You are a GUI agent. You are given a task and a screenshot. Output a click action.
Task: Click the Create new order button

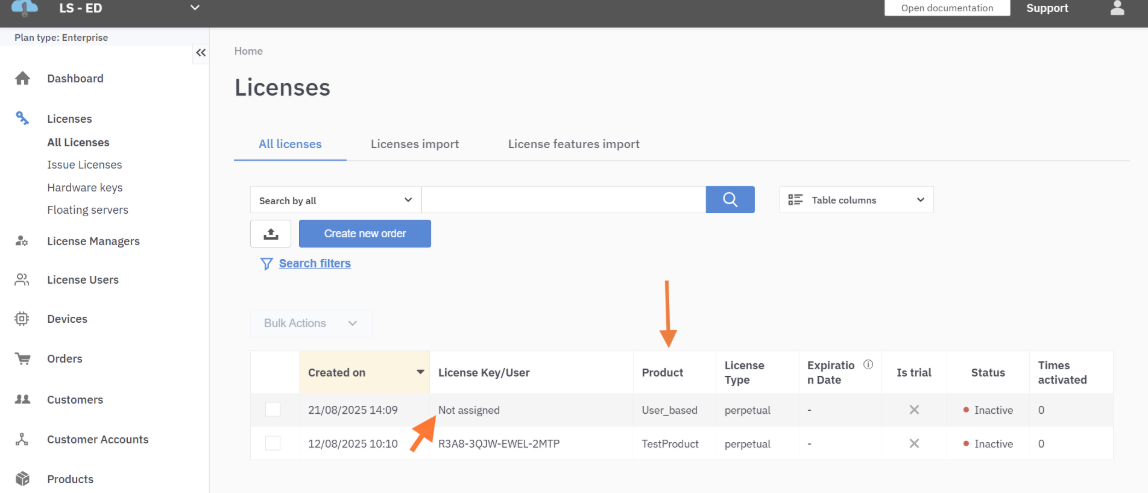(x=365, y=234)
